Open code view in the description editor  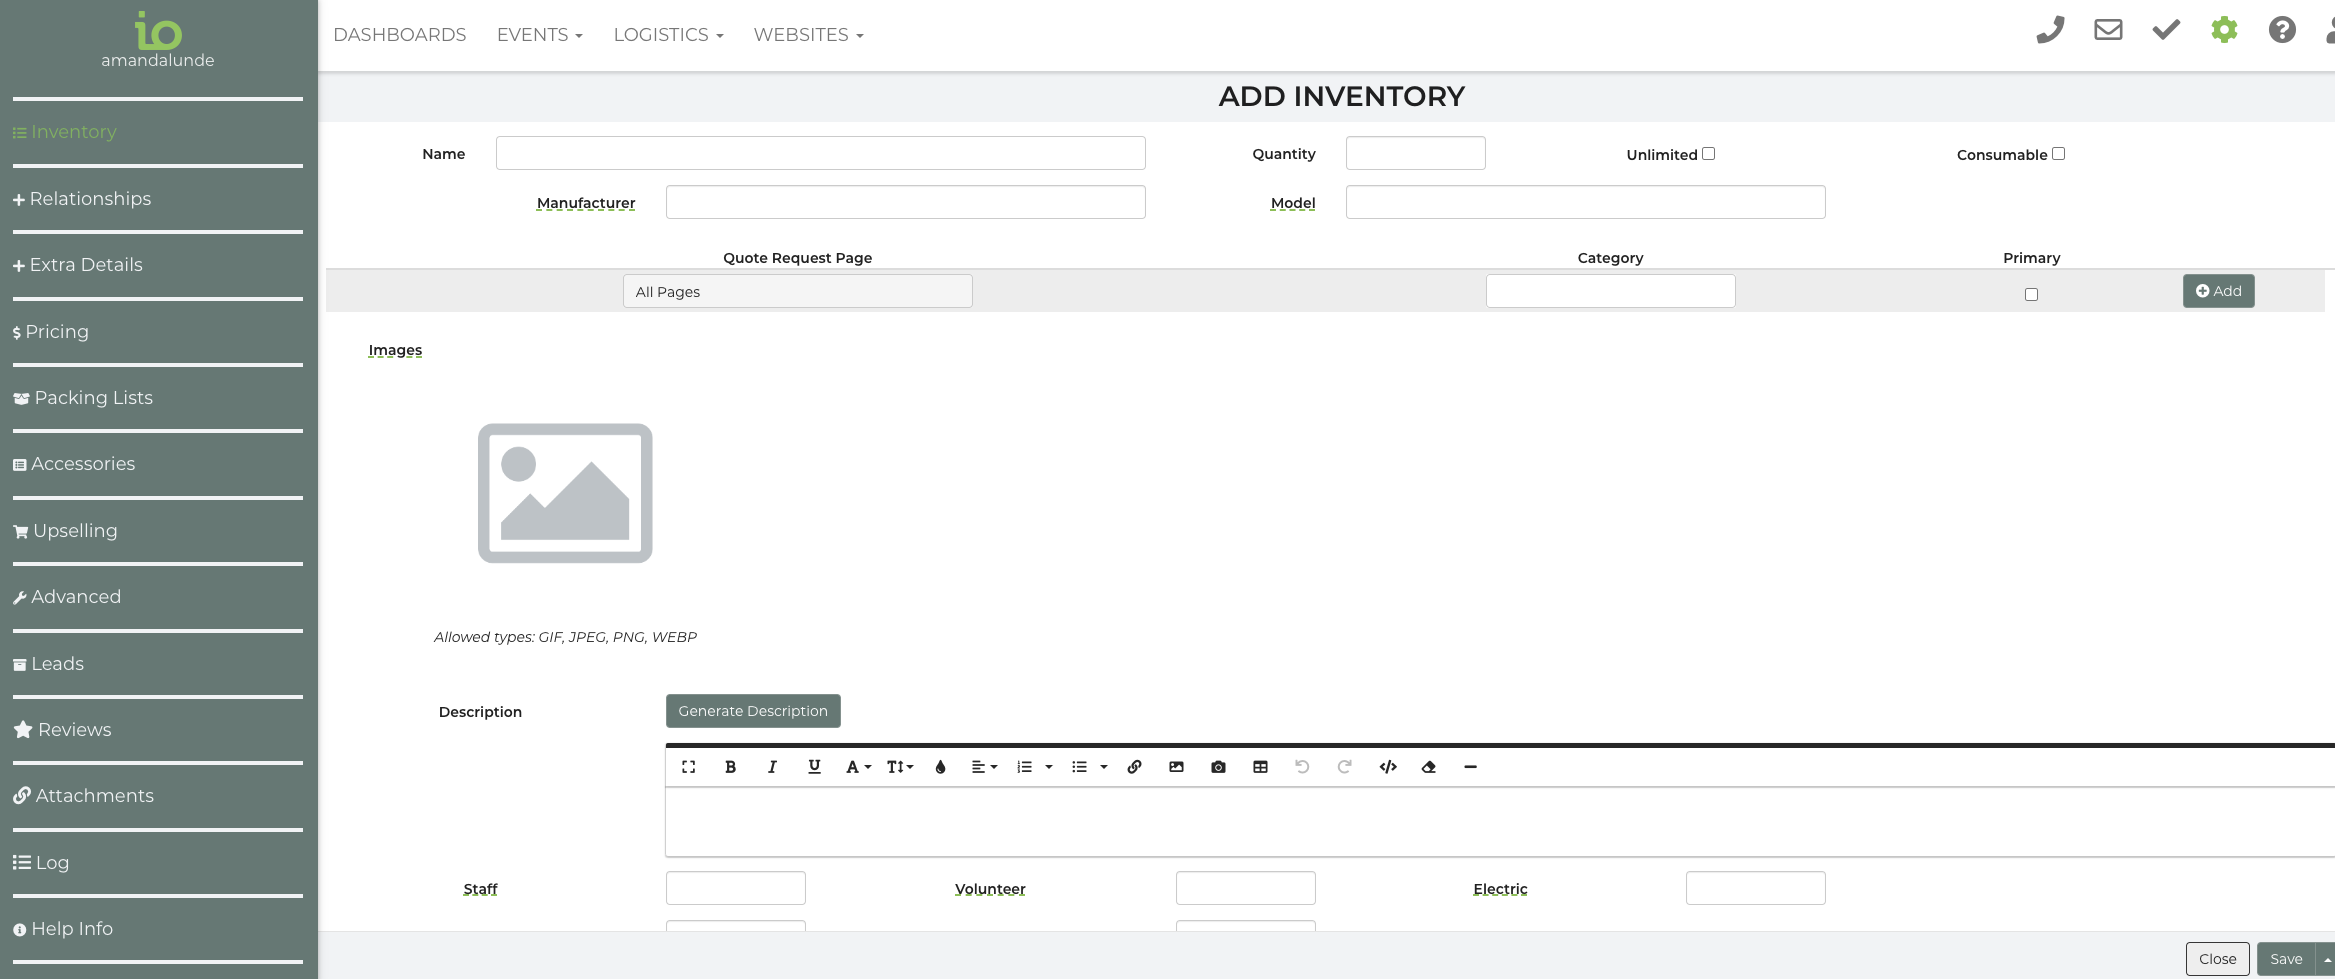tap(1387, 767)
